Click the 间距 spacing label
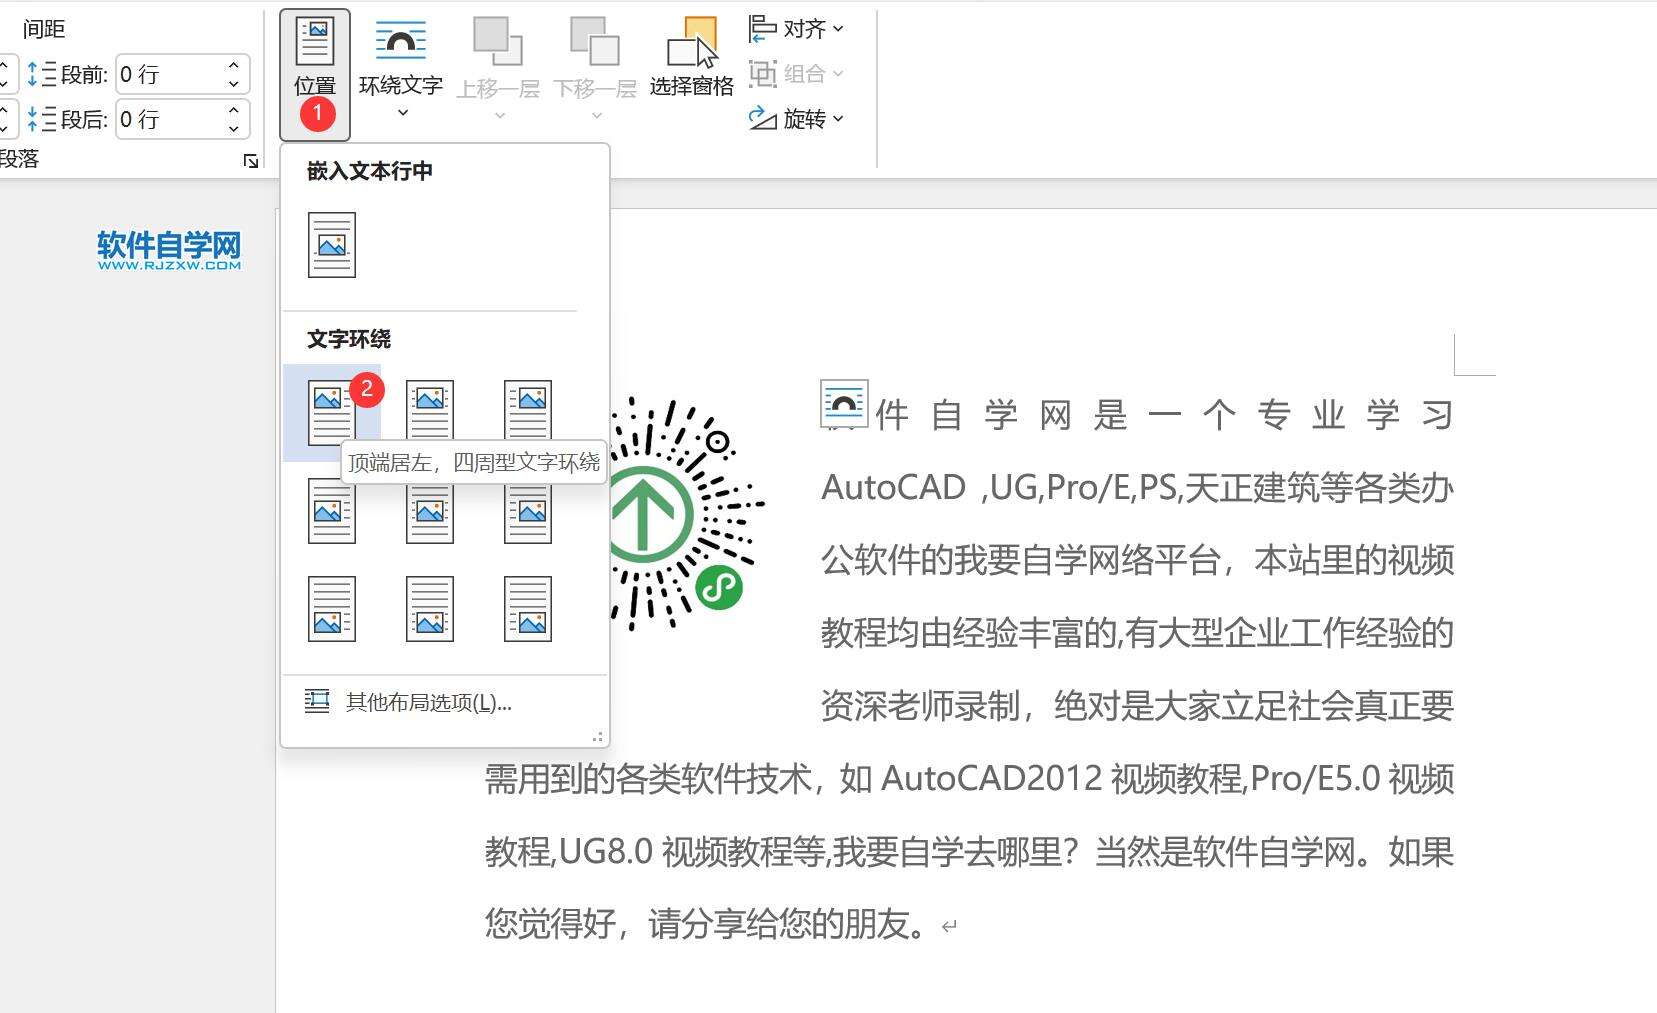 (44, 29)
